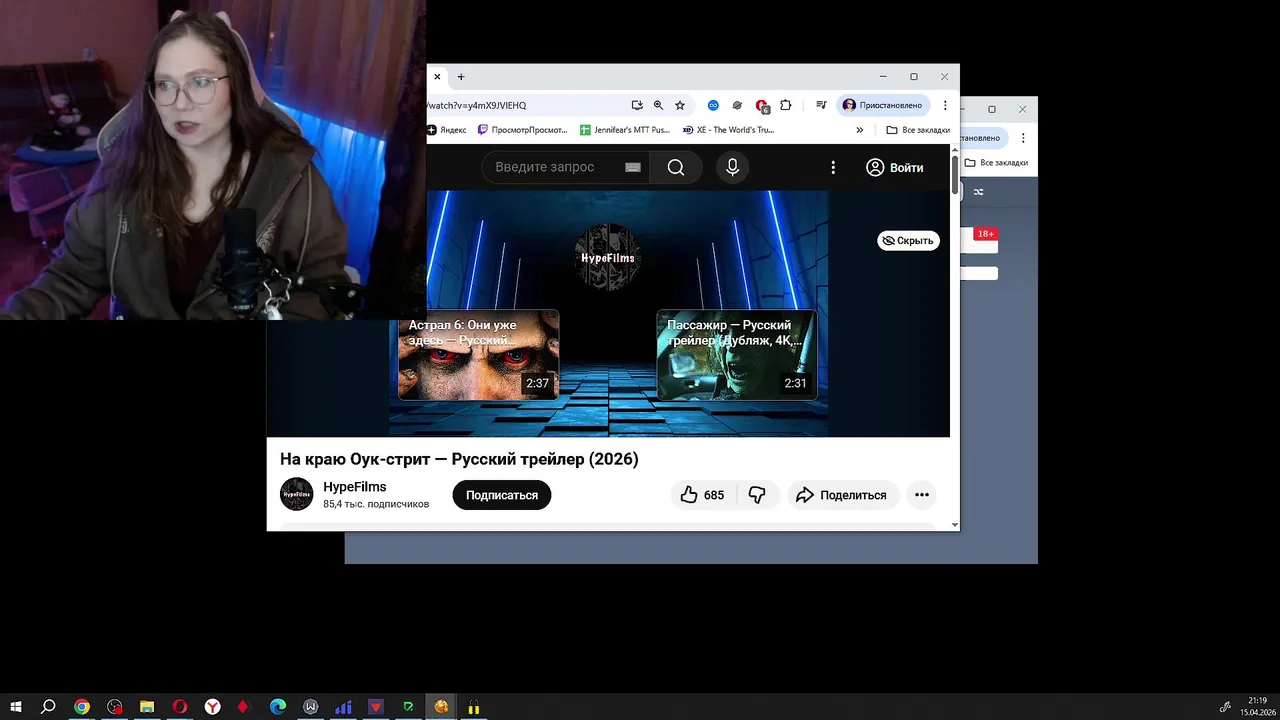1280x720 pixels.
Task: Click the HypeFilms channel avatar below the title
Action: pyautogui.click(x=297, y=495)
